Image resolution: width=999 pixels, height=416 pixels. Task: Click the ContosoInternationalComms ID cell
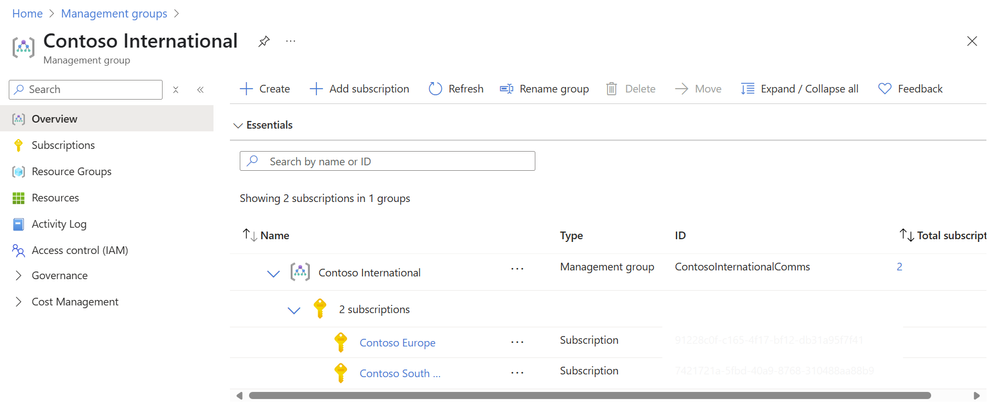tap(742, 267)
